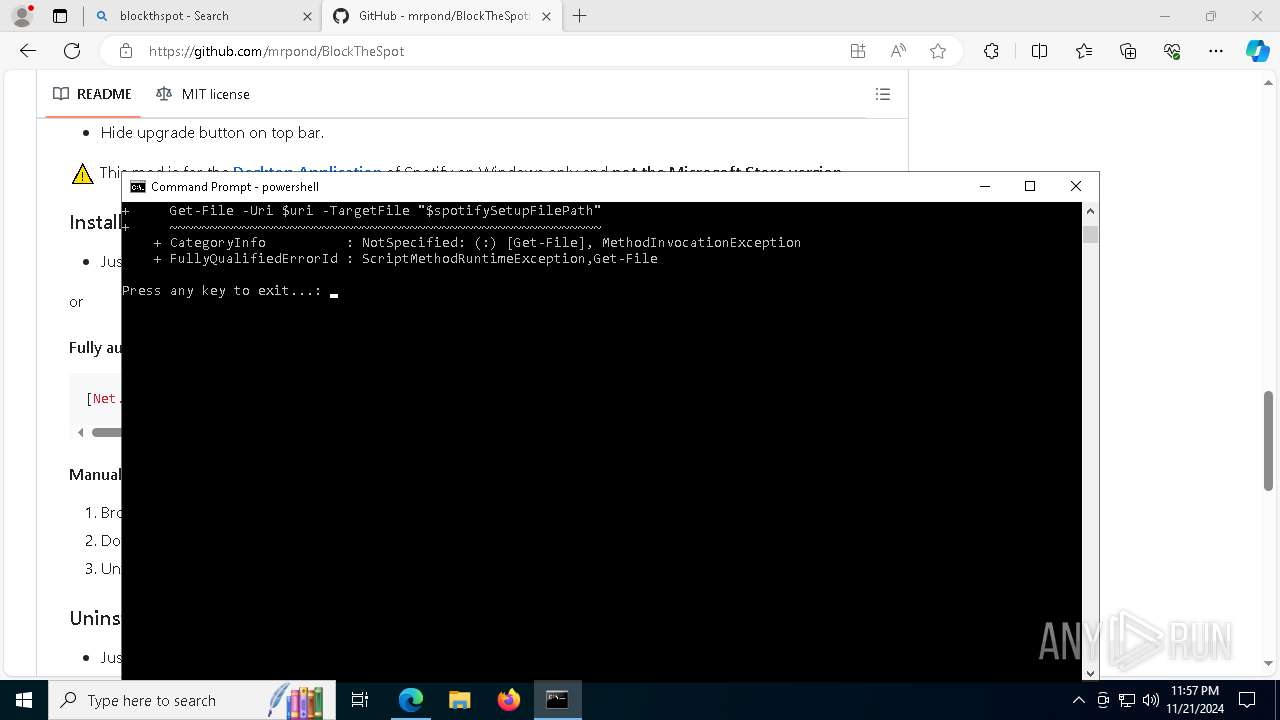Close the Command Prompt window
The image size is (1280, 720).
1076,187
